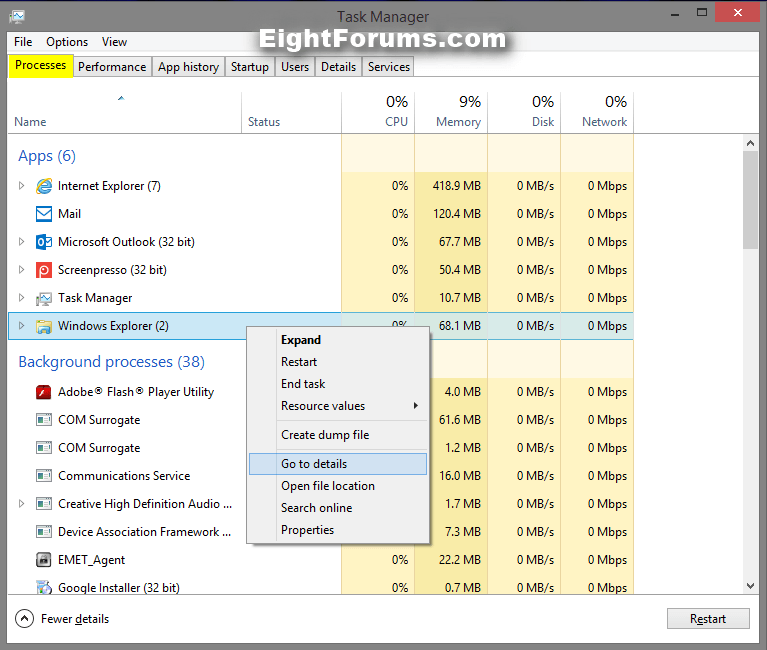Viewport: 767px width, 650px height.
Task: Click the Restart button at bottom right
Action: tap(708, 619)
